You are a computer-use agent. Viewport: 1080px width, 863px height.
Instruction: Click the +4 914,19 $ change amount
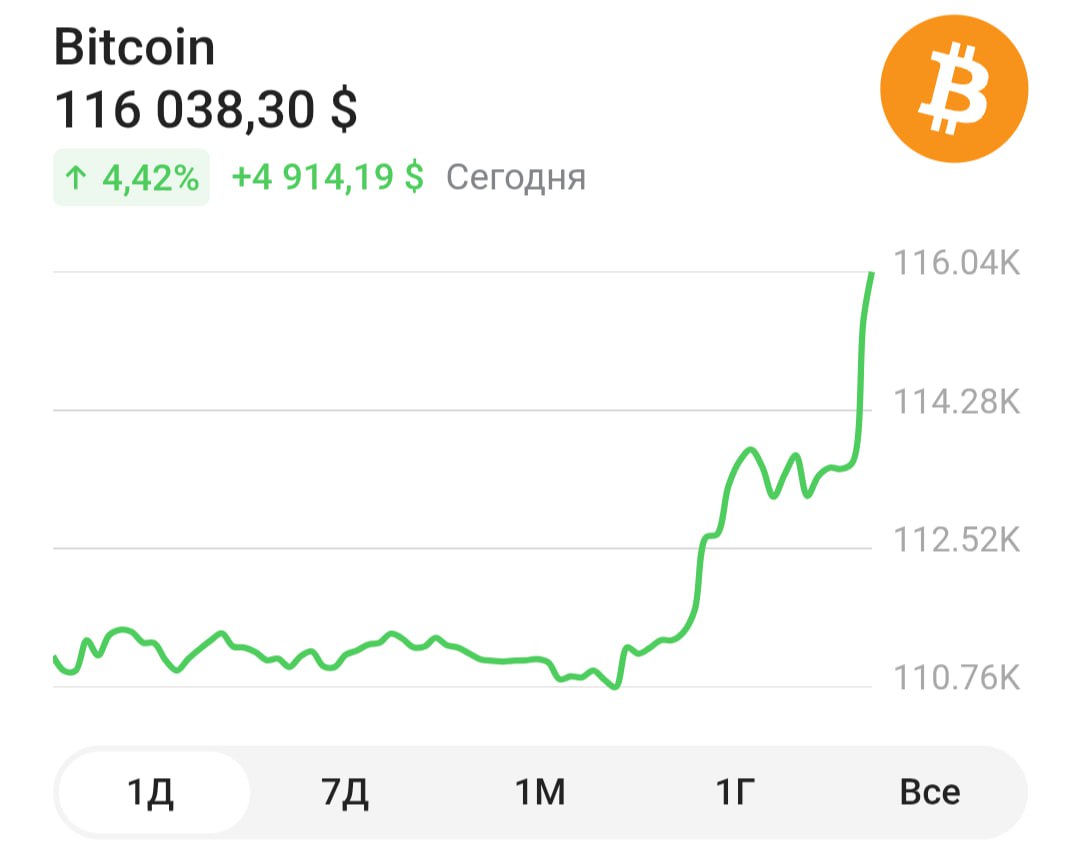(327, 178)
